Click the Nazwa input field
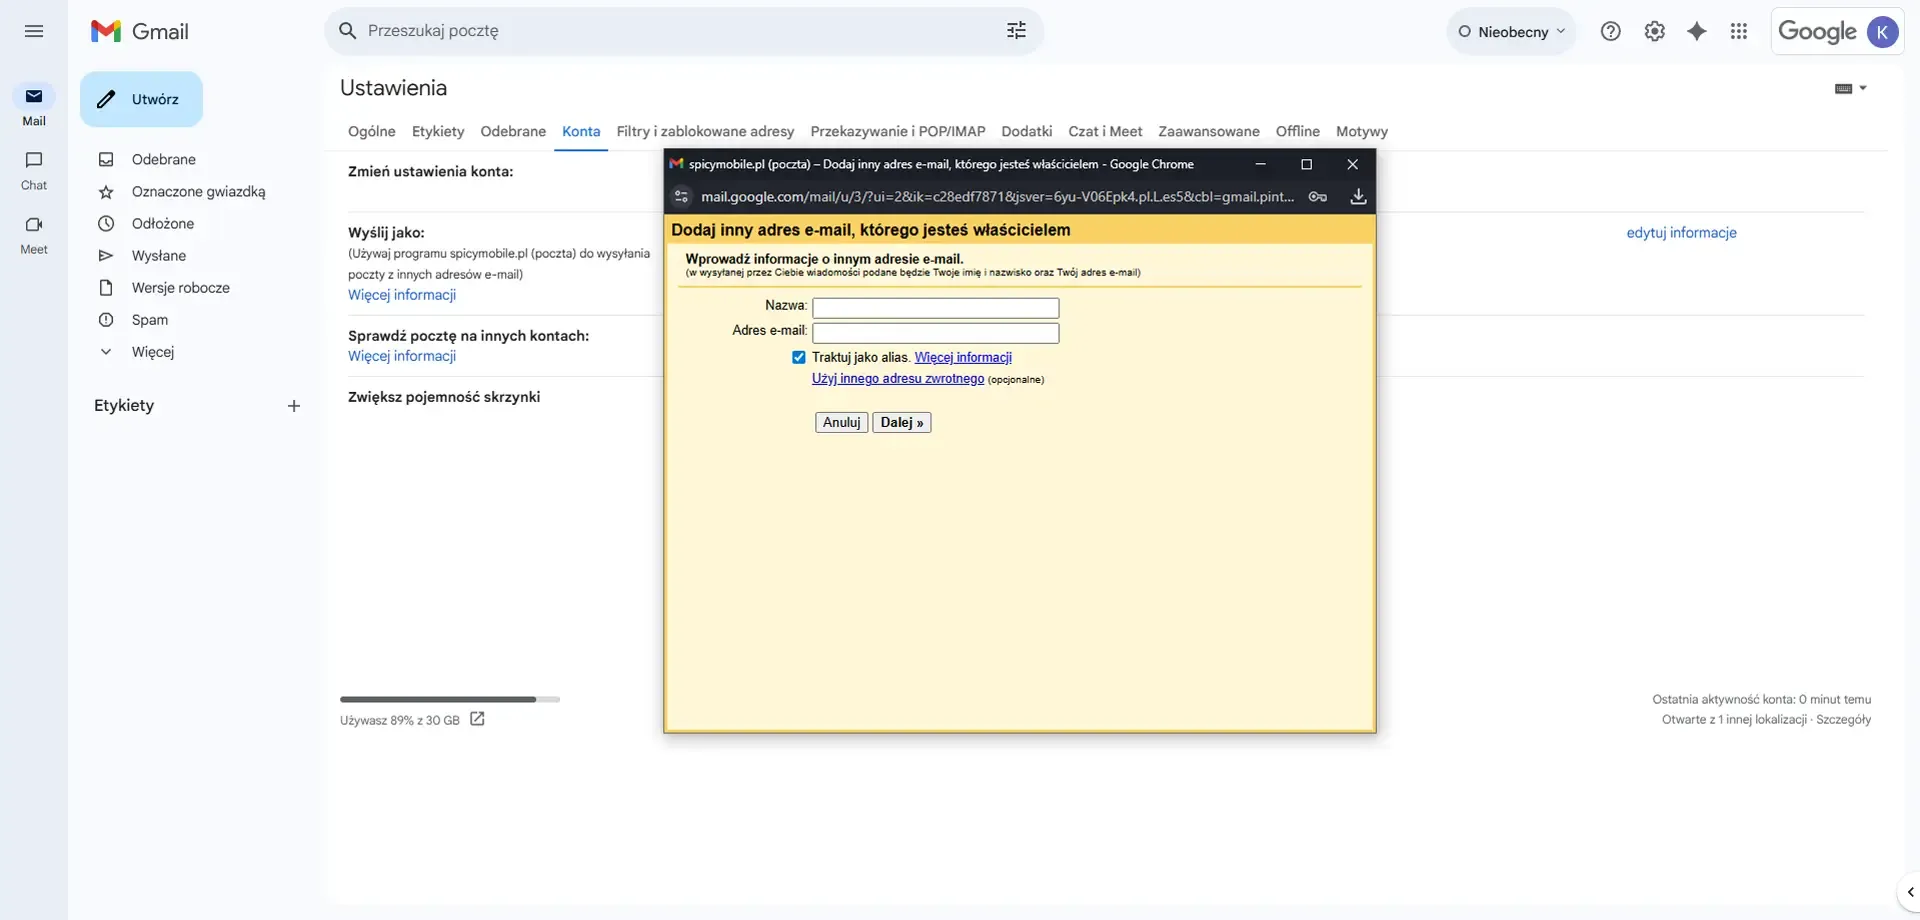Screen dimensions: 1920x920 935,307
